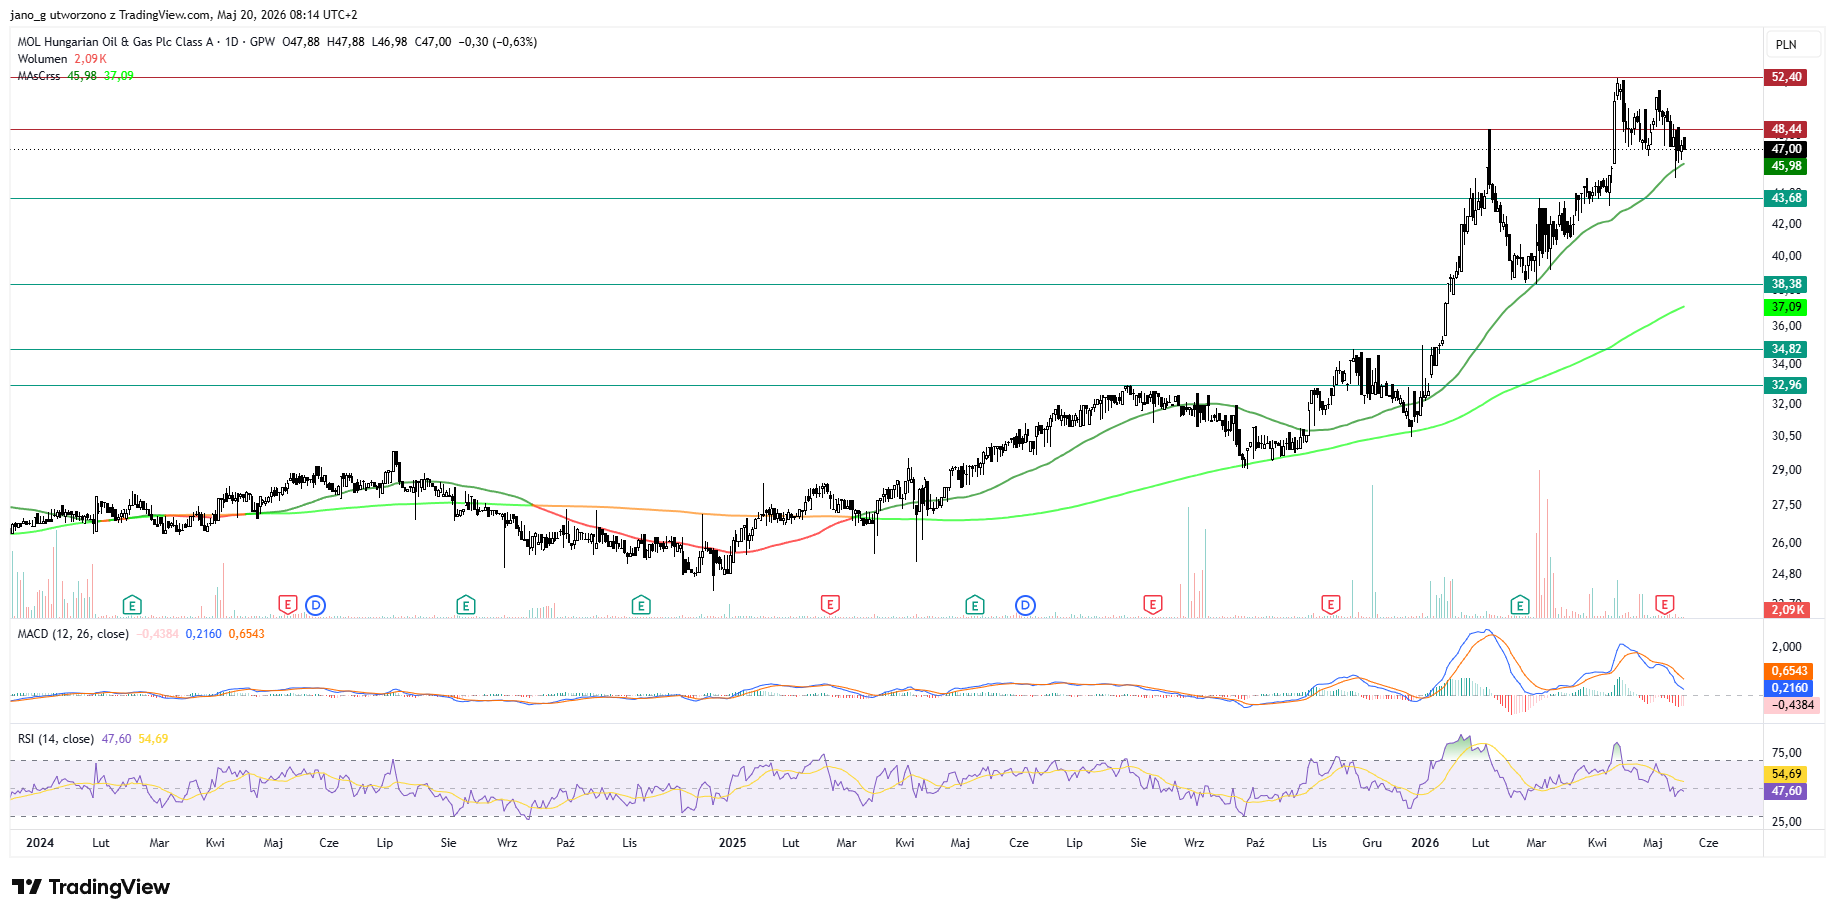This screenshot has width=1835, height=917.
Task: Click the 34,82 horizontal level label
Action: [1786, 349]
